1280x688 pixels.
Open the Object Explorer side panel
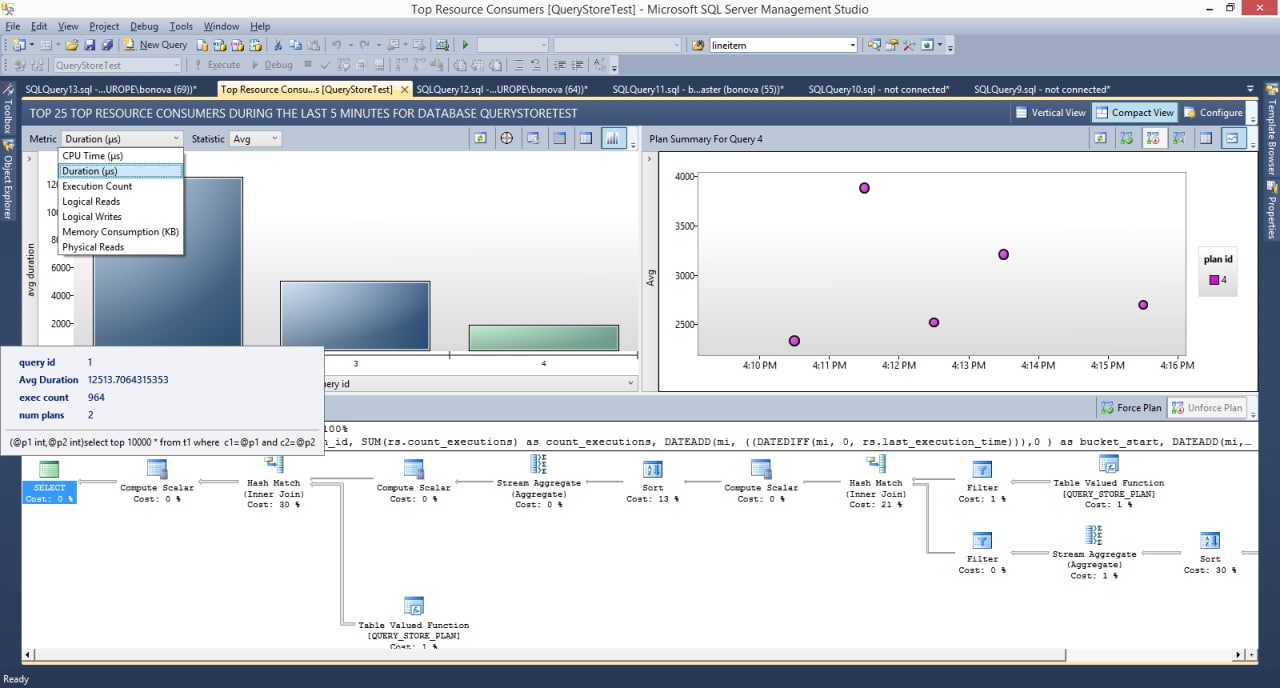point(9,180)
